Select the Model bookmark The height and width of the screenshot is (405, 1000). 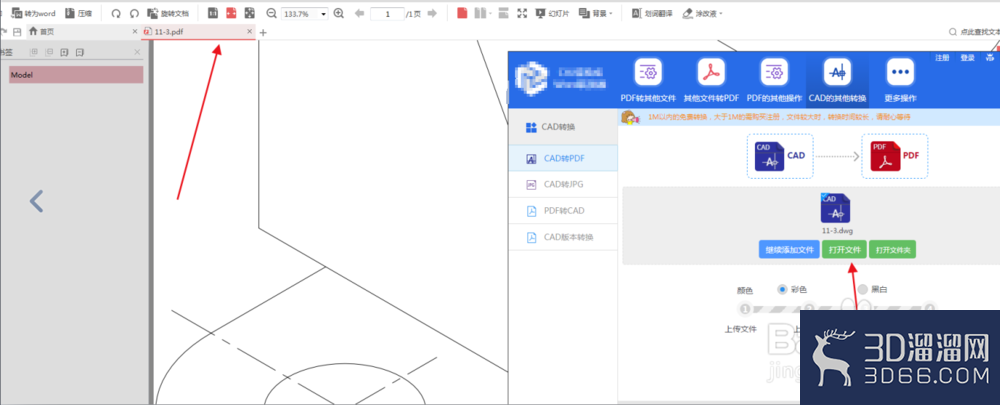pos(76,75)
